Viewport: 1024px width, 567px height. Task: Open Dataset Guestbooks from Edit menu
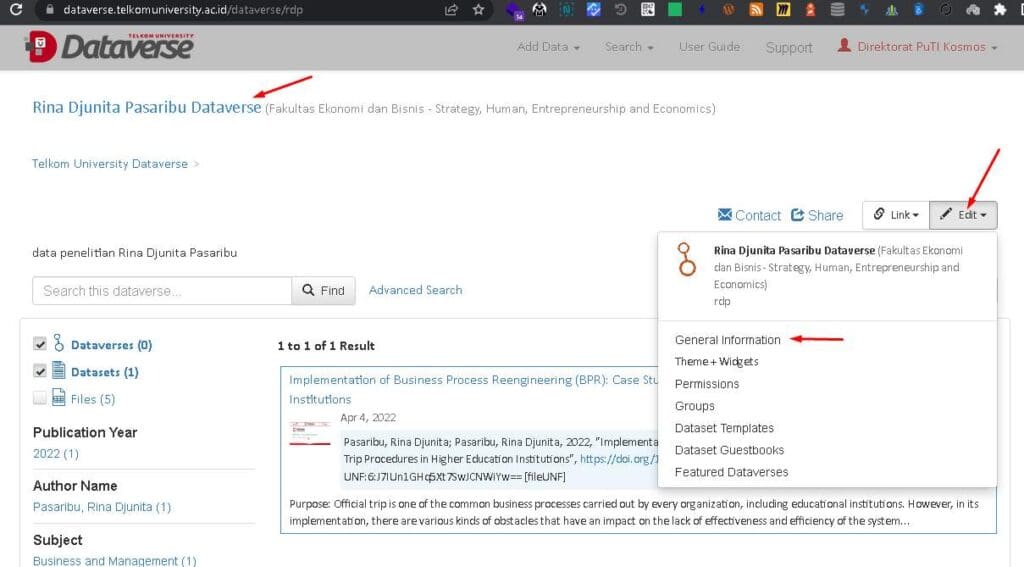(x=729, y=450)
